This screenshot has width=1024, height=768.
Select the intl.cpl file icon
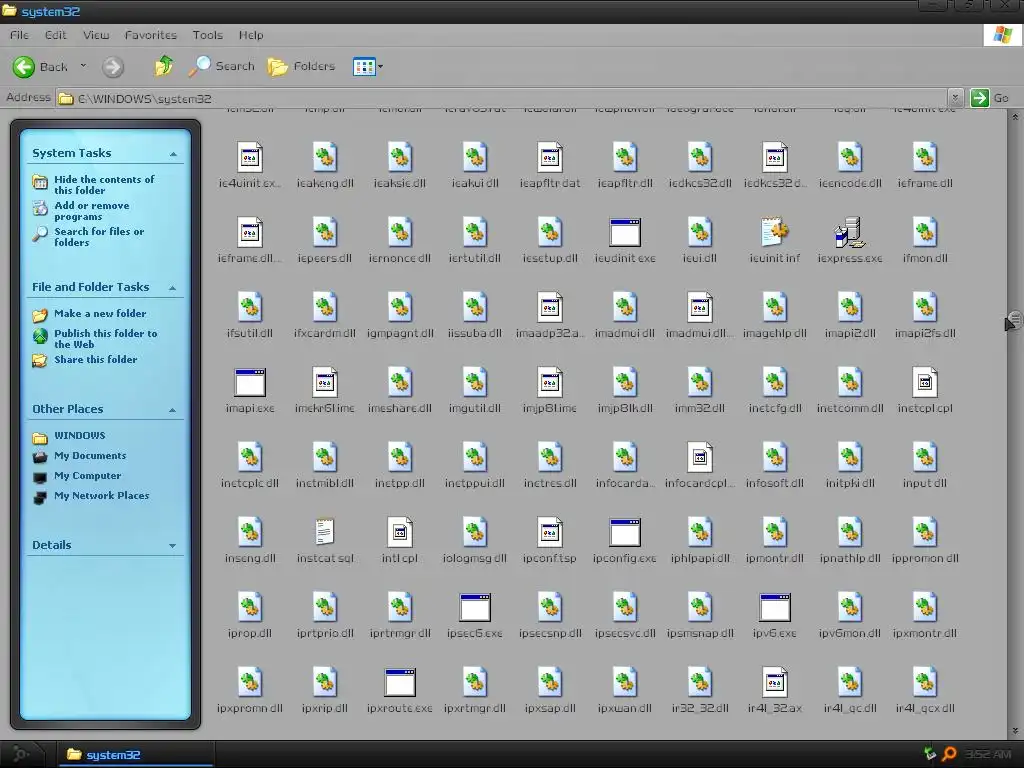400,532
